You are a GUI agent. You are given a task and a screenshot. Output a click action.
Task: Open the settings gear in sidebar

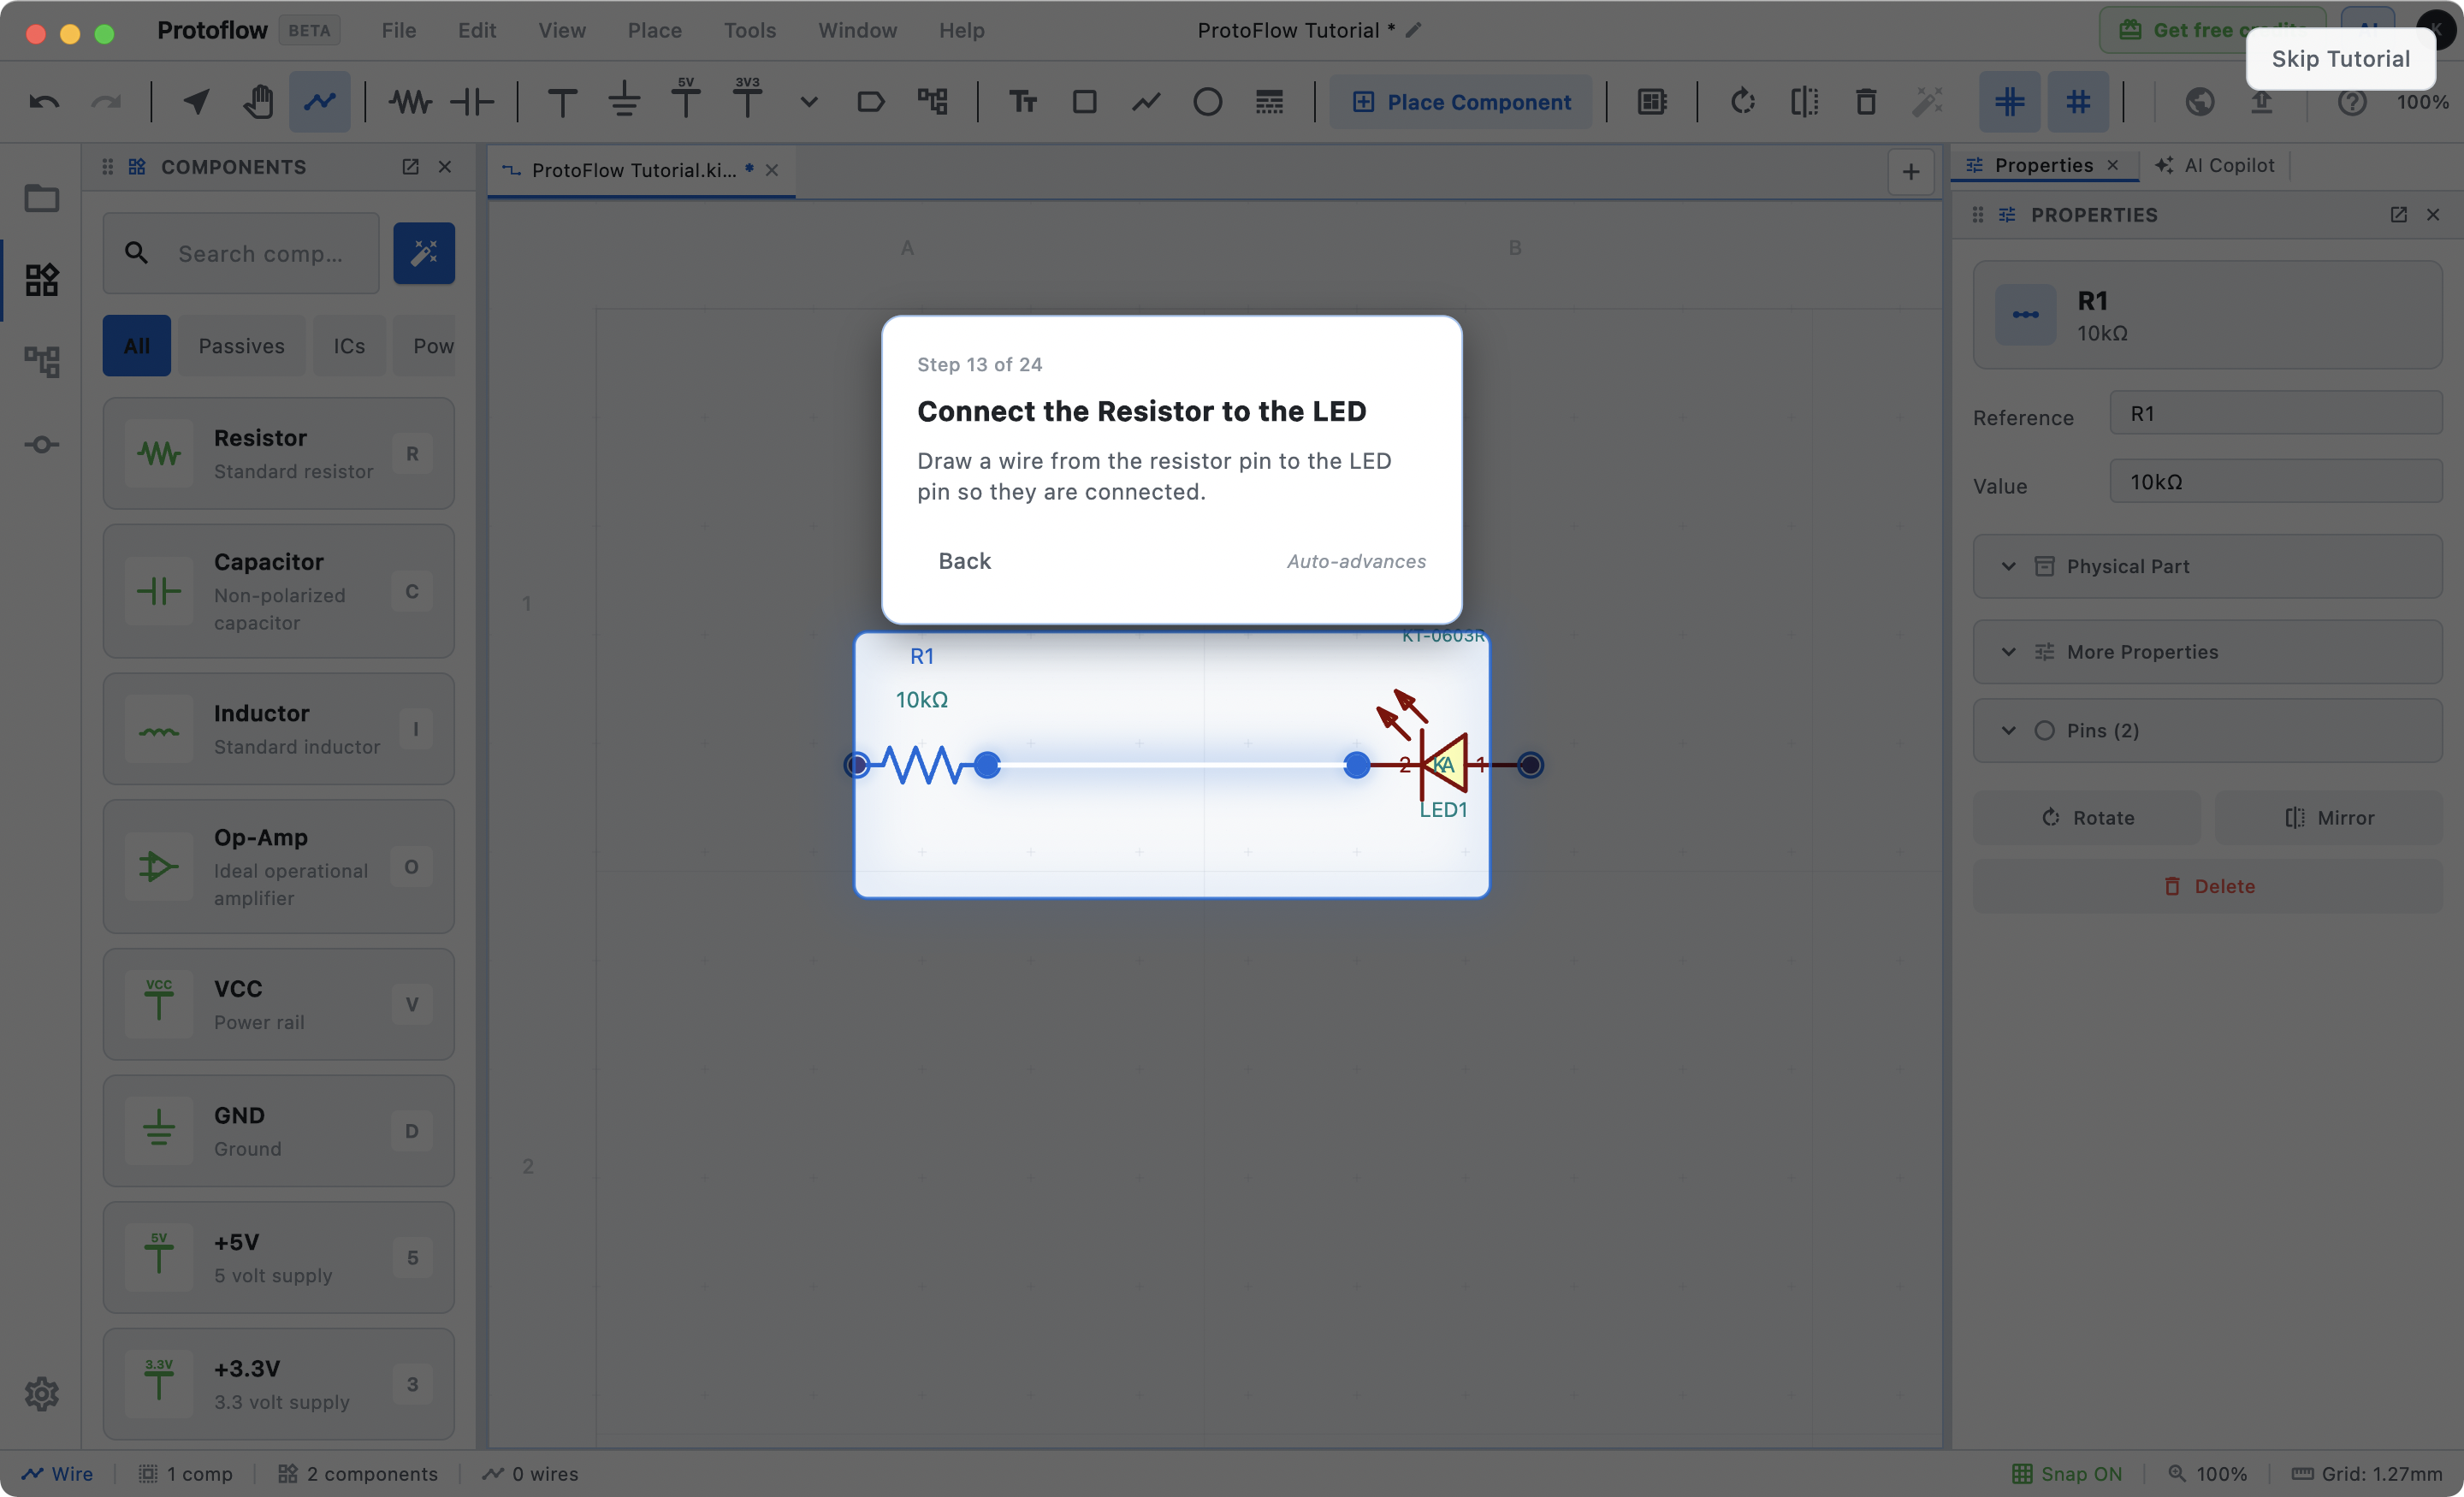click(x=42, y=1394)
